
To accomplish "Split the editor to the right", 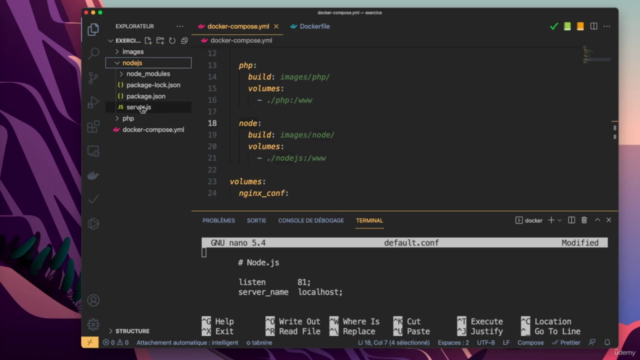I will point(594,27).
